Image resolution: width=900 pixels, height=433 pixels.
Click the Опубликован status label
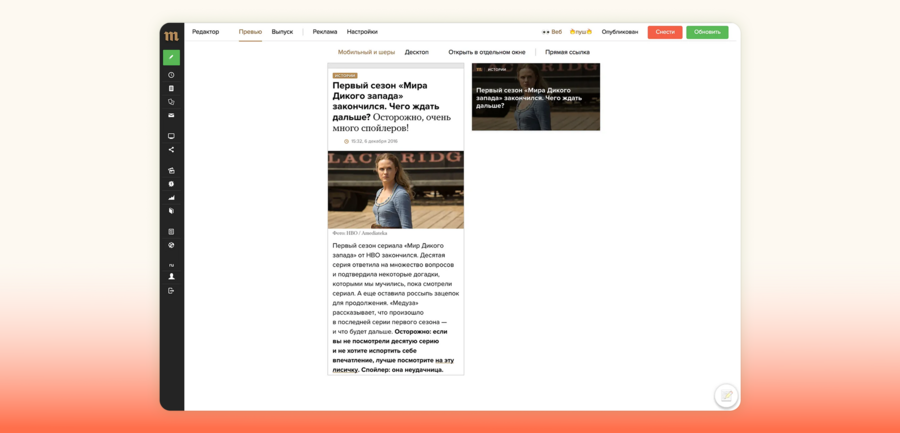619,32
